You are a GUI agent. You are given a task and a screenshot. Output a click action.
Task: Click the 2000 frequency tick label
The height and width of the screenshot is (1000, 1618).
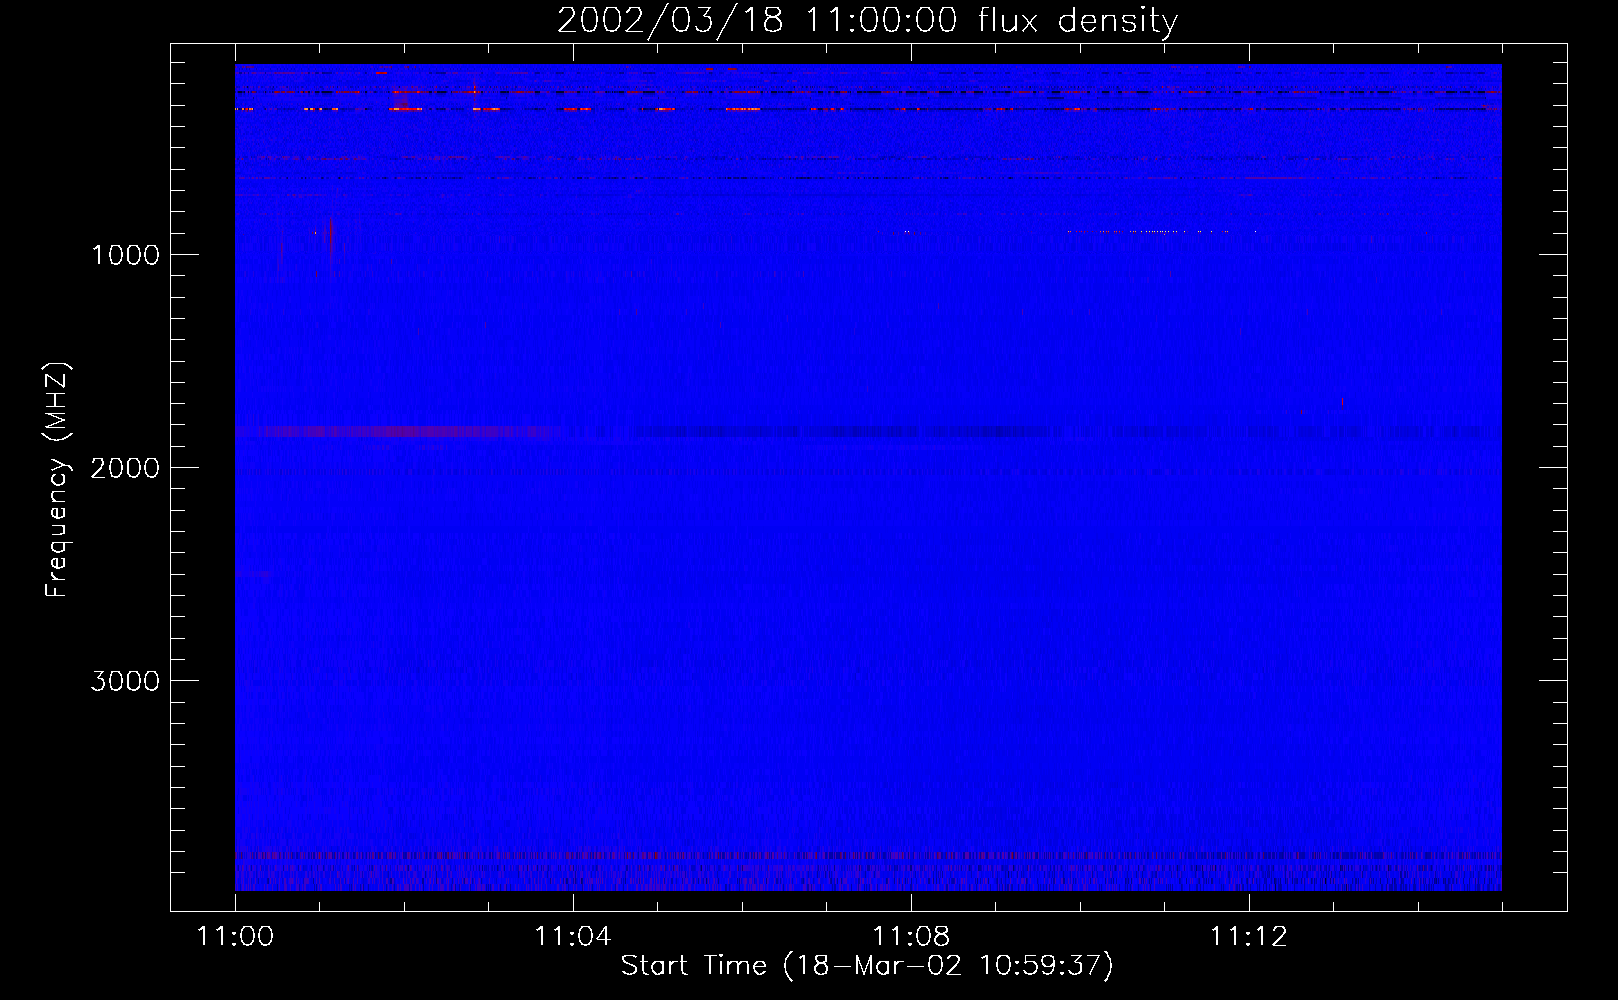coord(125,468)
